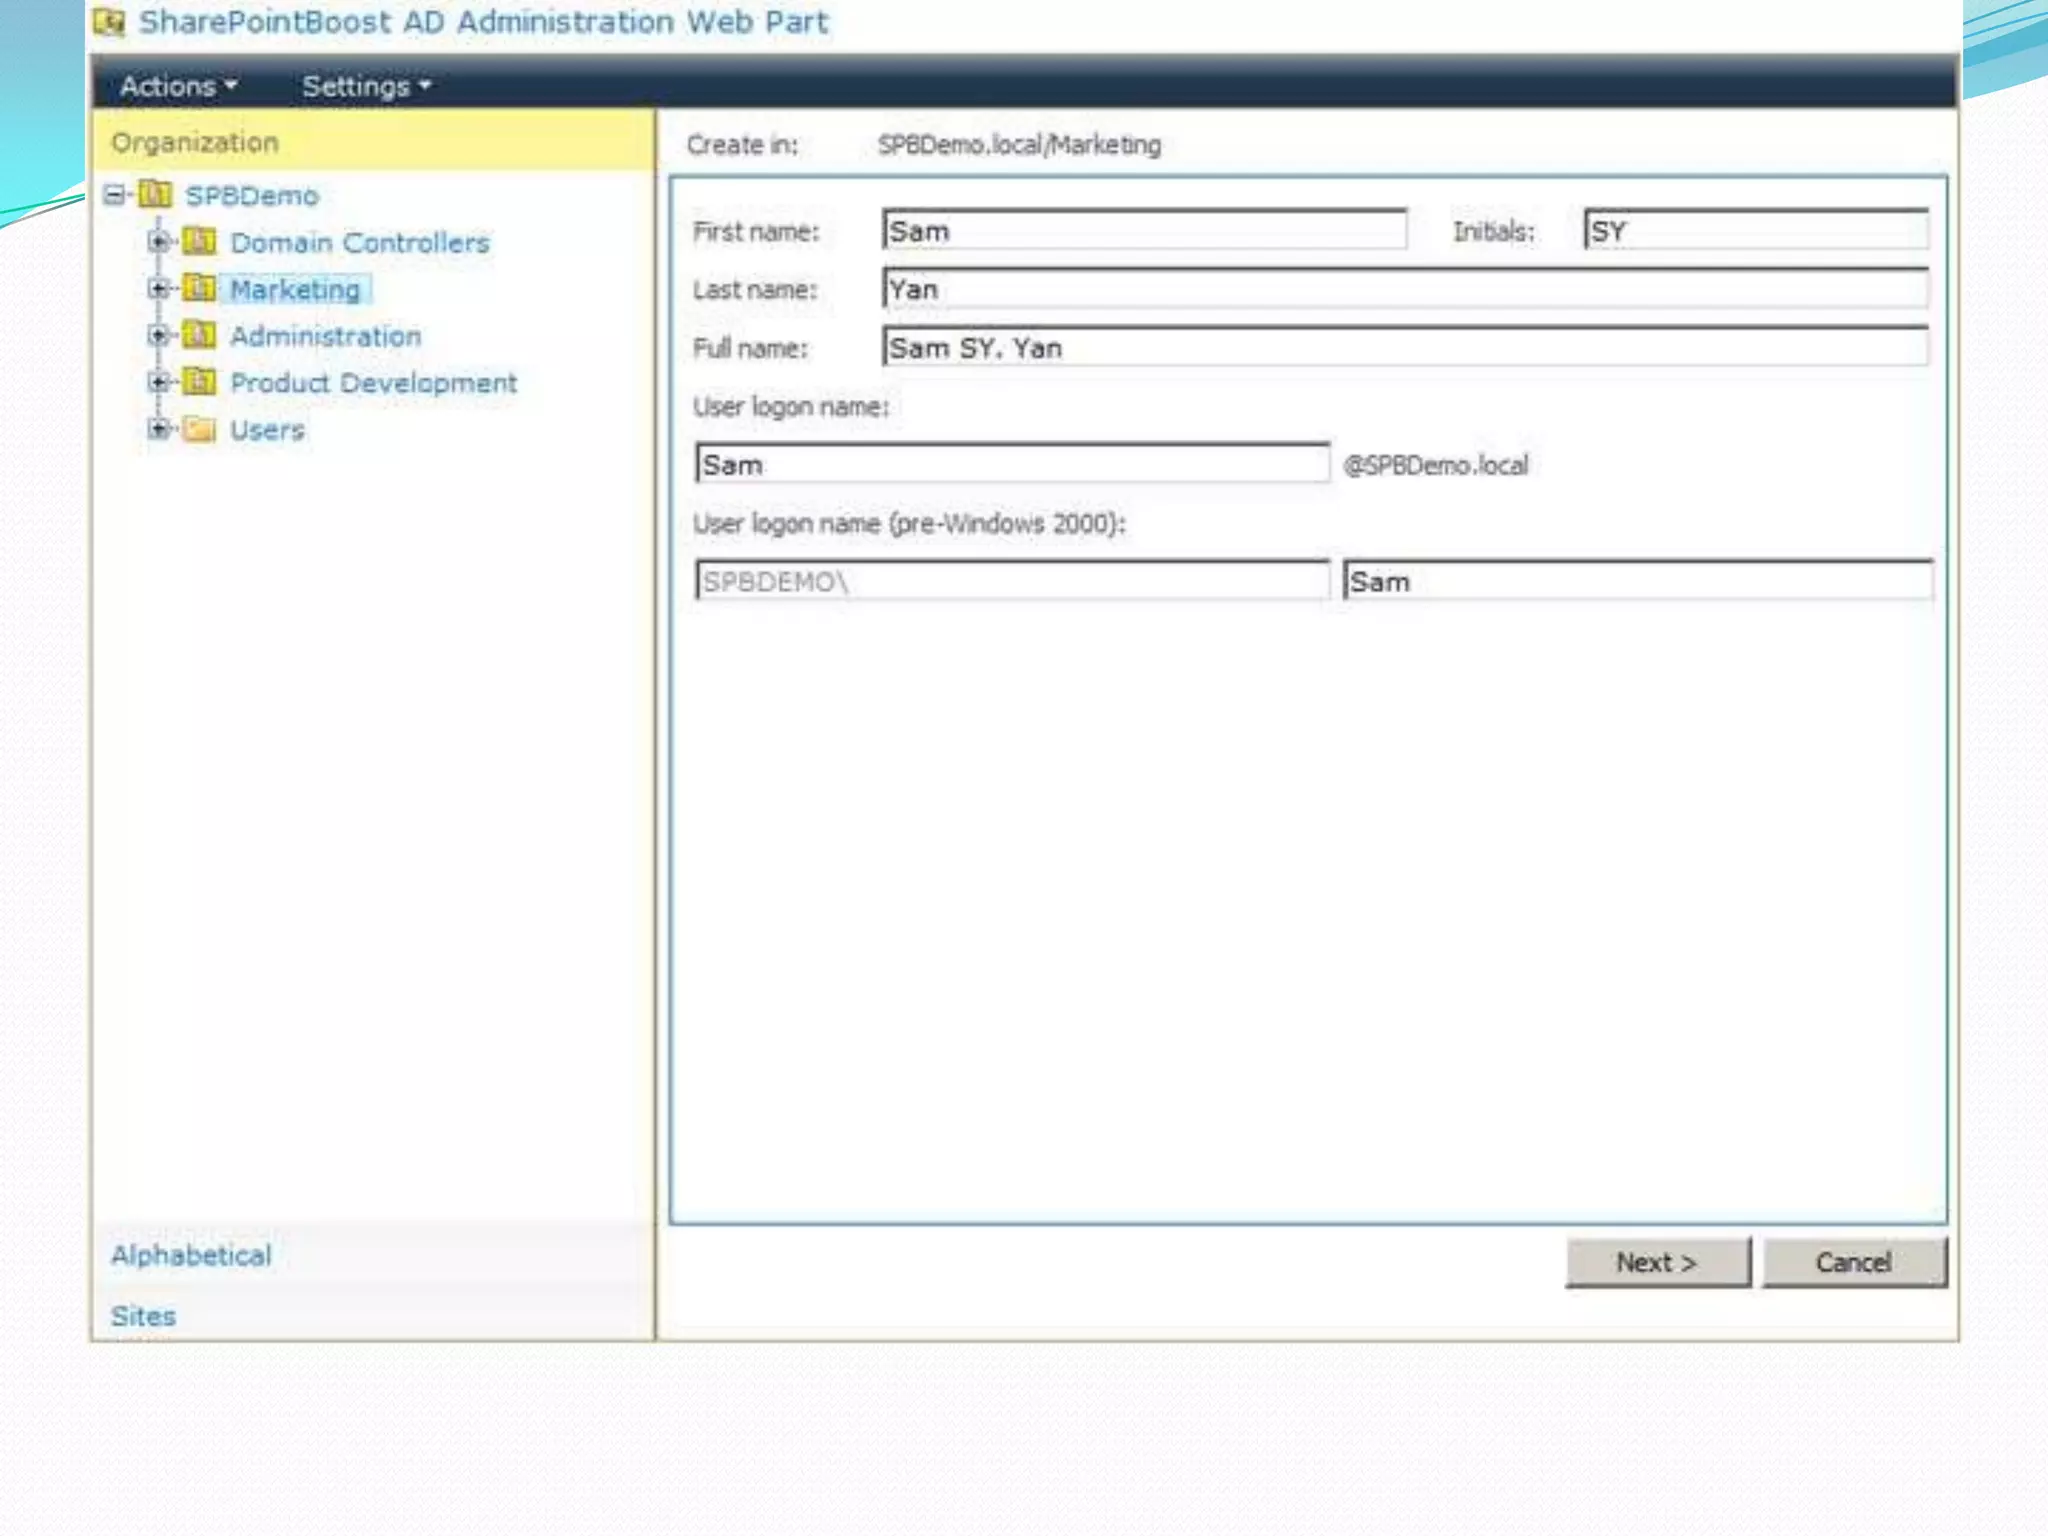Focus the Last name text box

[x=1404, y=289]
